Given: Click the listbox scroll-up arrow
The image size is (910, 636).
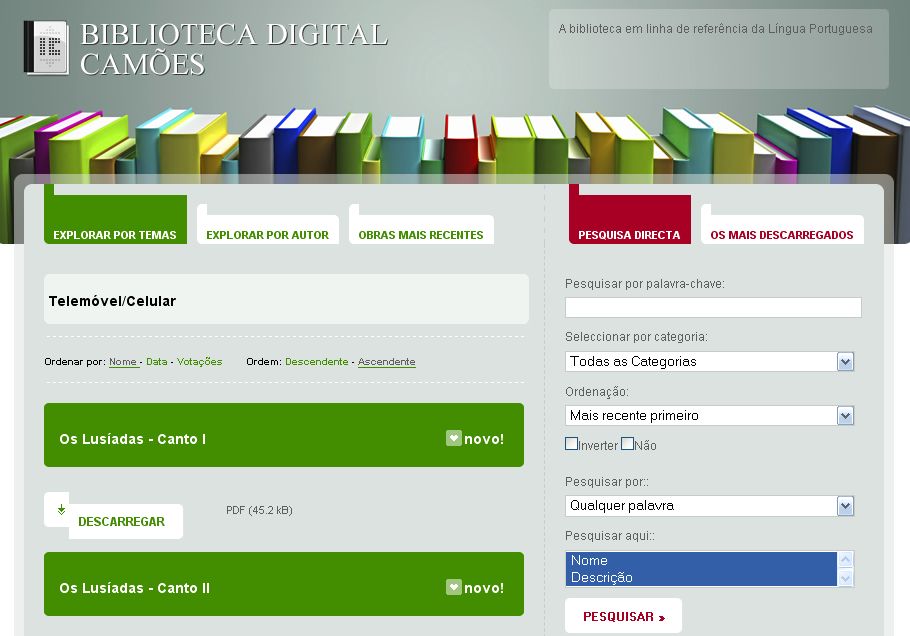Looking at the screenshot, I should coord(846,560).
